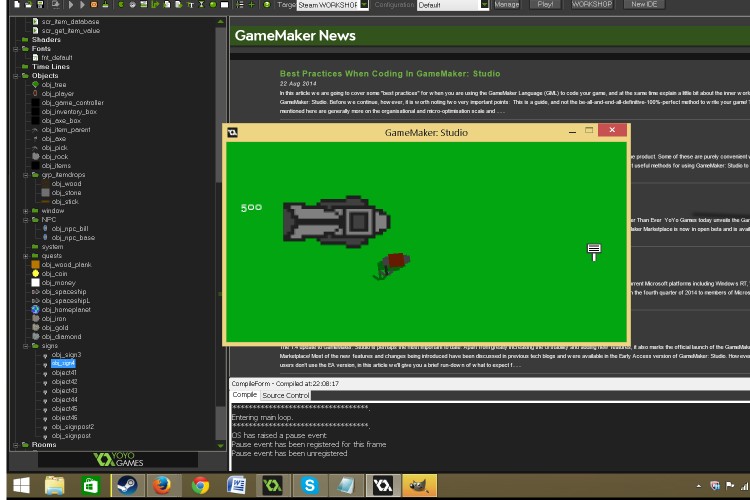Switch to the Source Control tab
The image size is (750, 500).
click(x=286, y=395)
